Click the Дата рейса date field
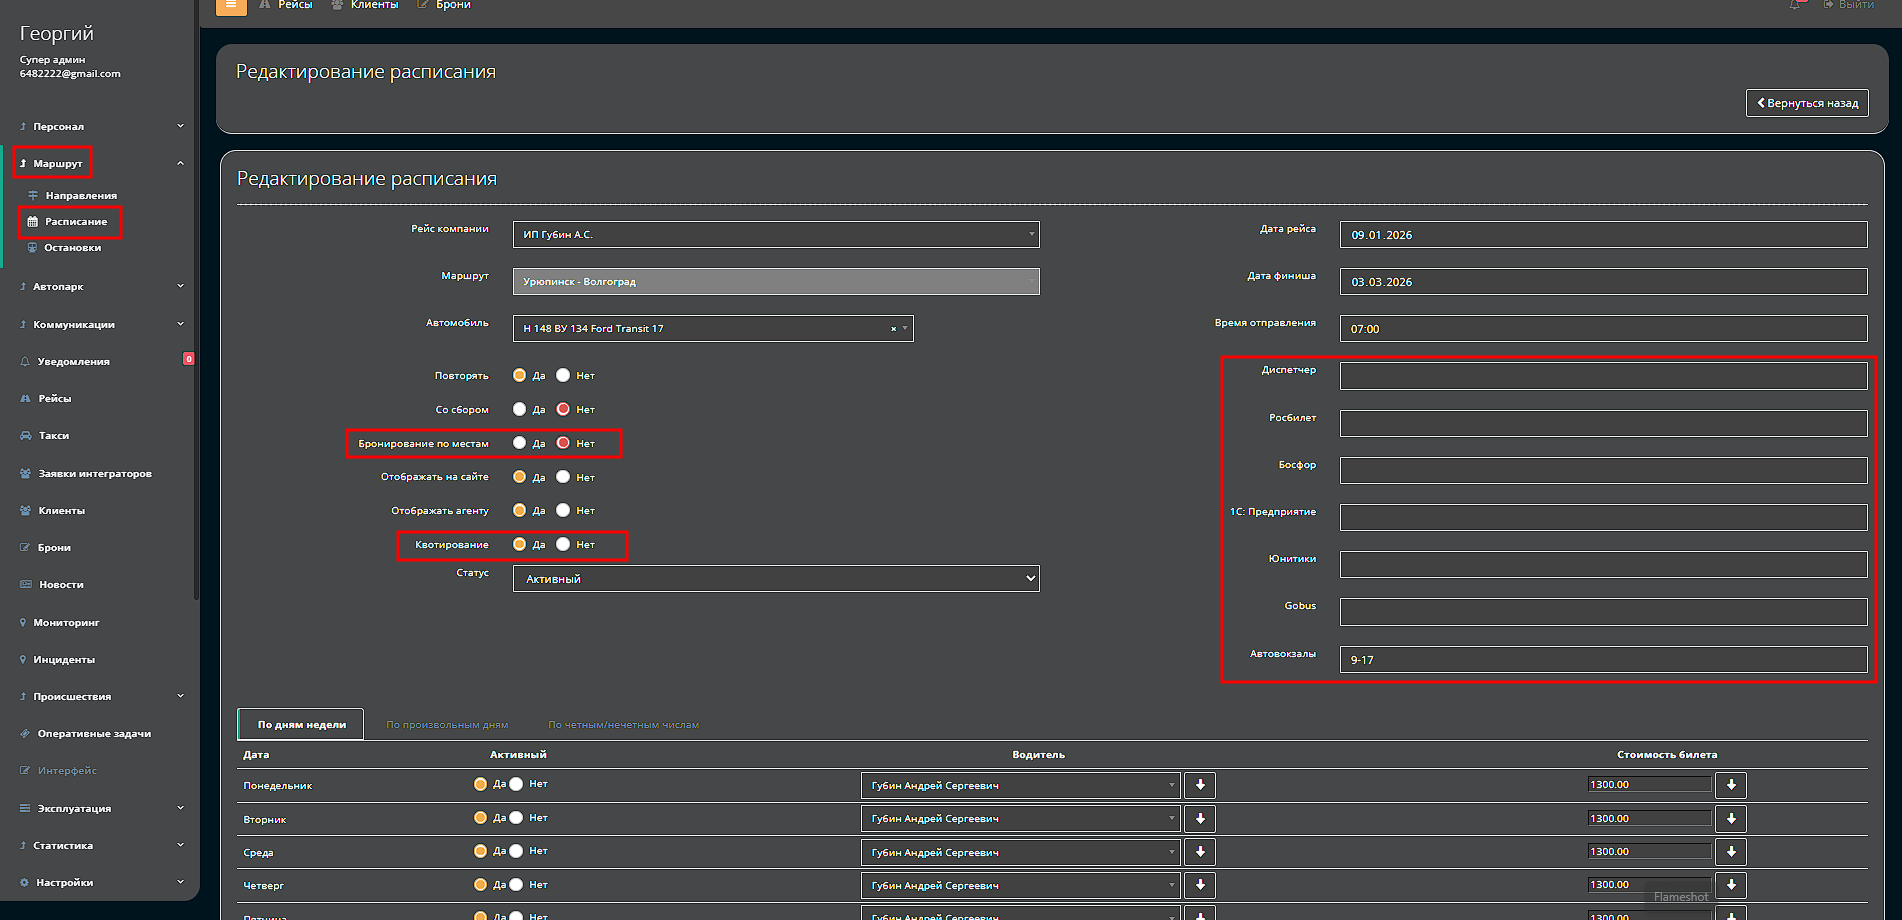This screenshot has height=920, width=1902. (x=1602, y=235)
